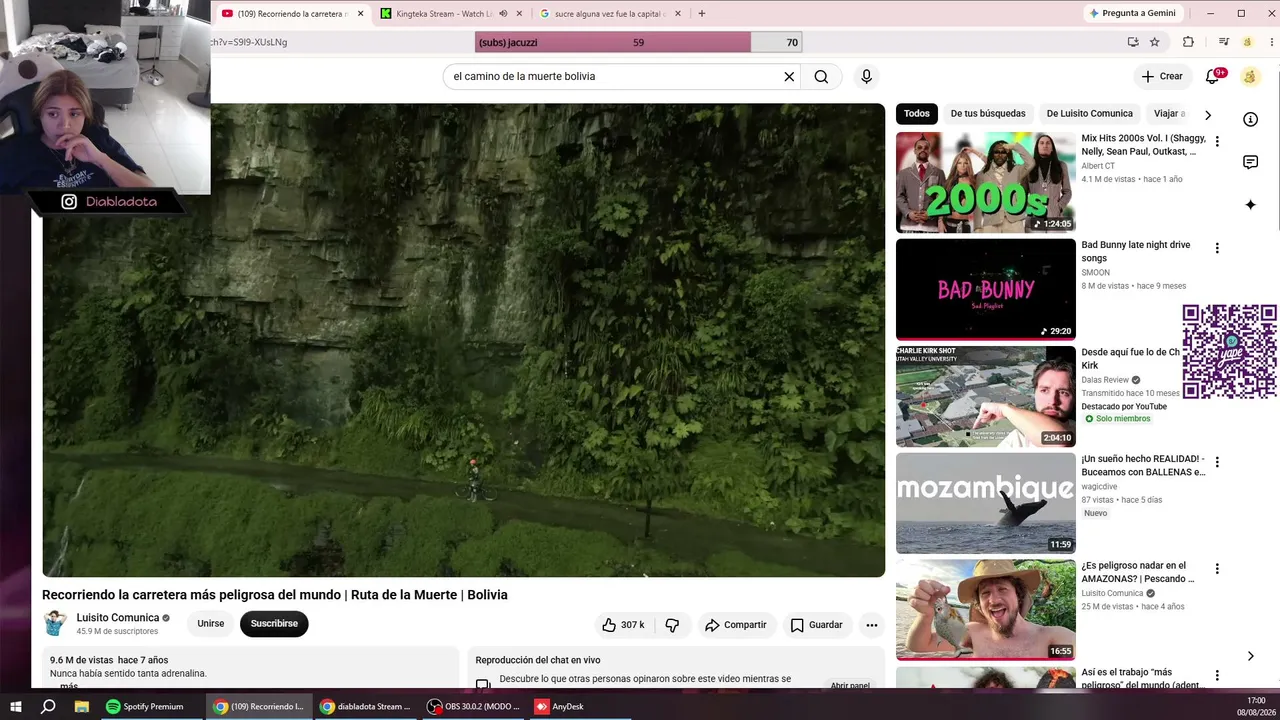Save the video with Guardar
Screen dimensions: 1280x720
tap(817, 625)
